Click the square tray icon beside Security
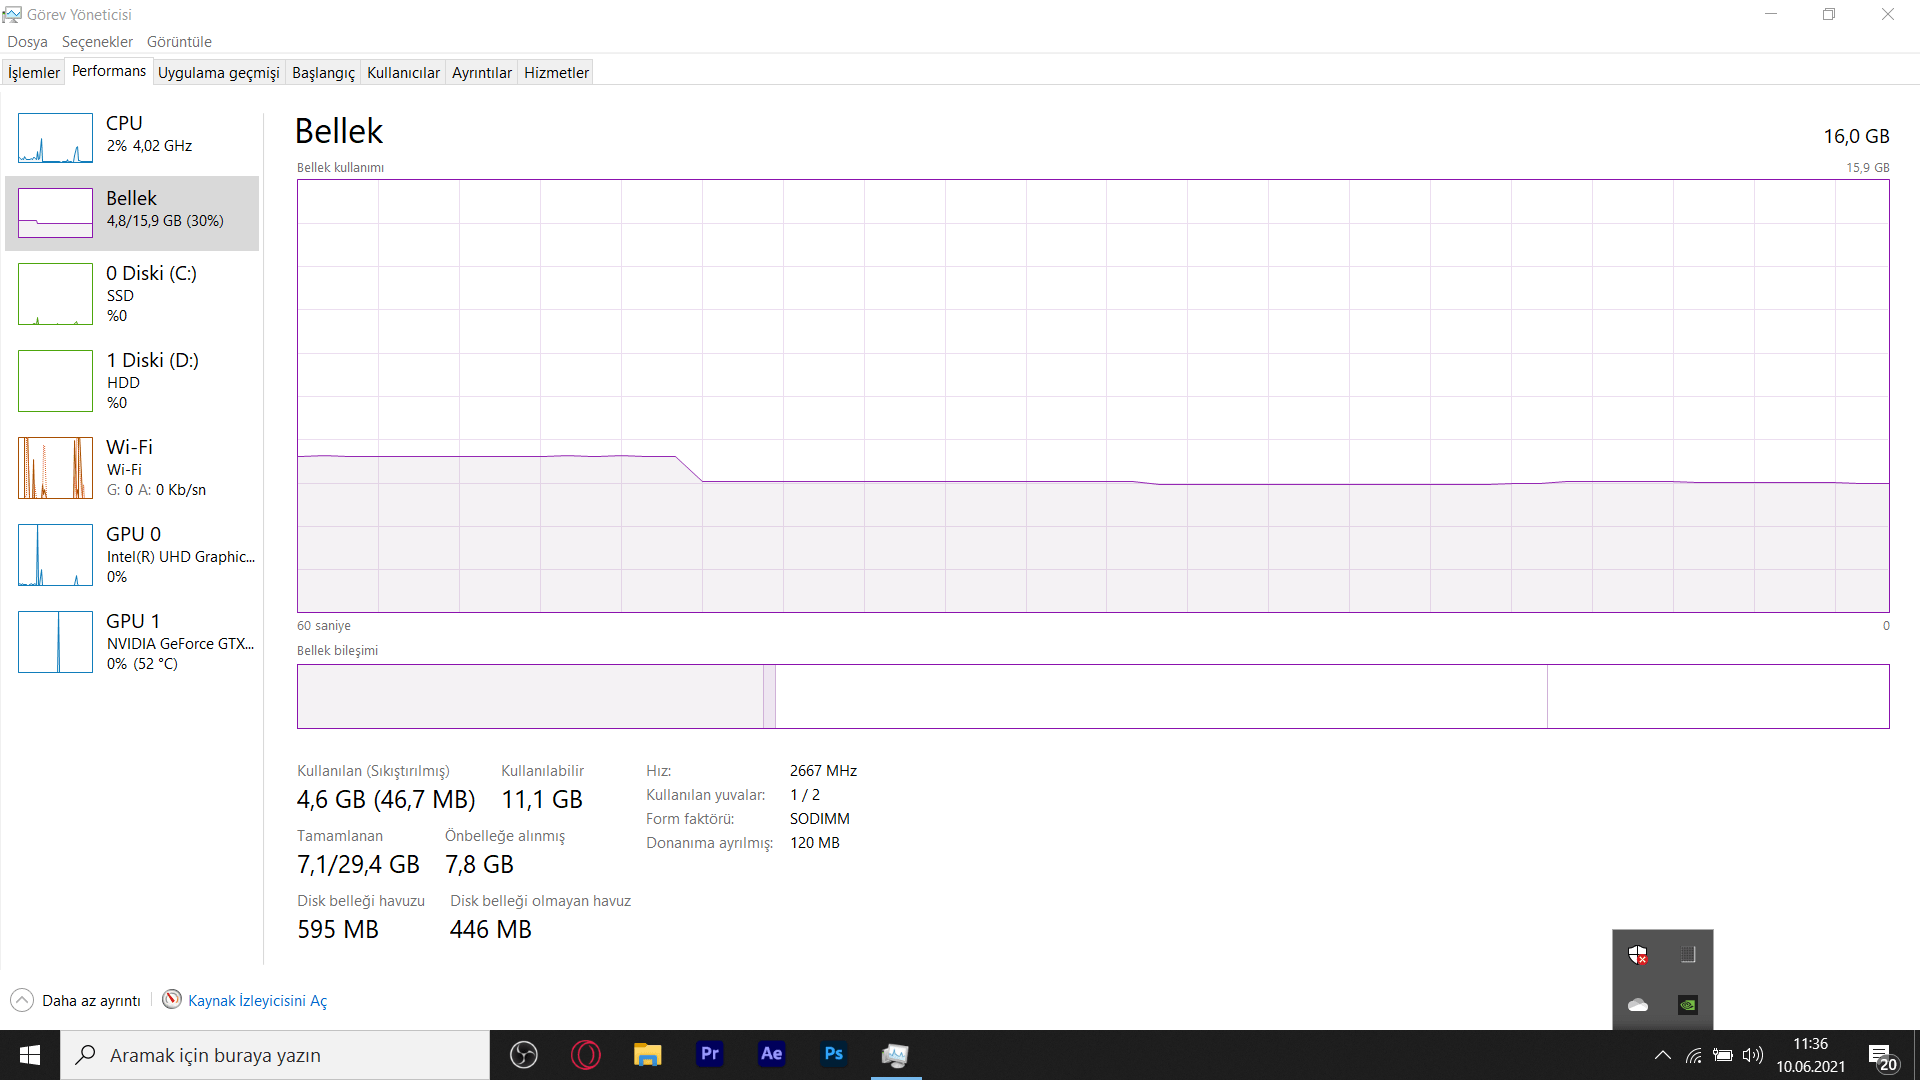Viewport: 1920px width, 1080px height. click(1688, 955)
